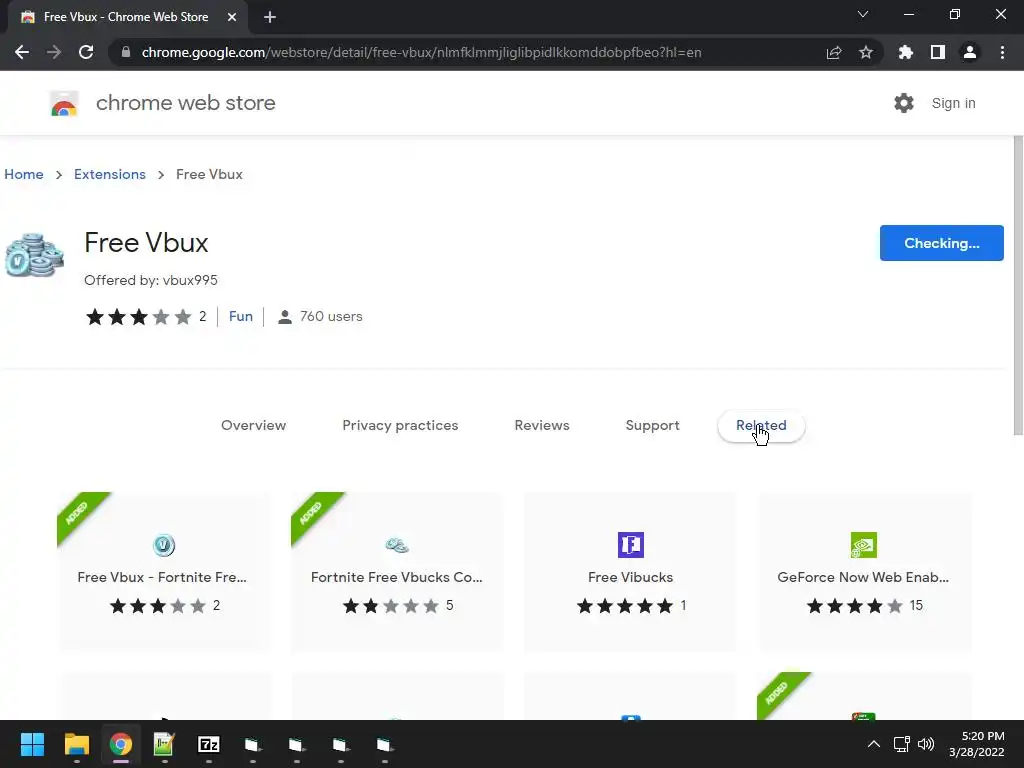Open a new tab with the plus button
The image size is (1024, 768).
click(x=270, y=17)
